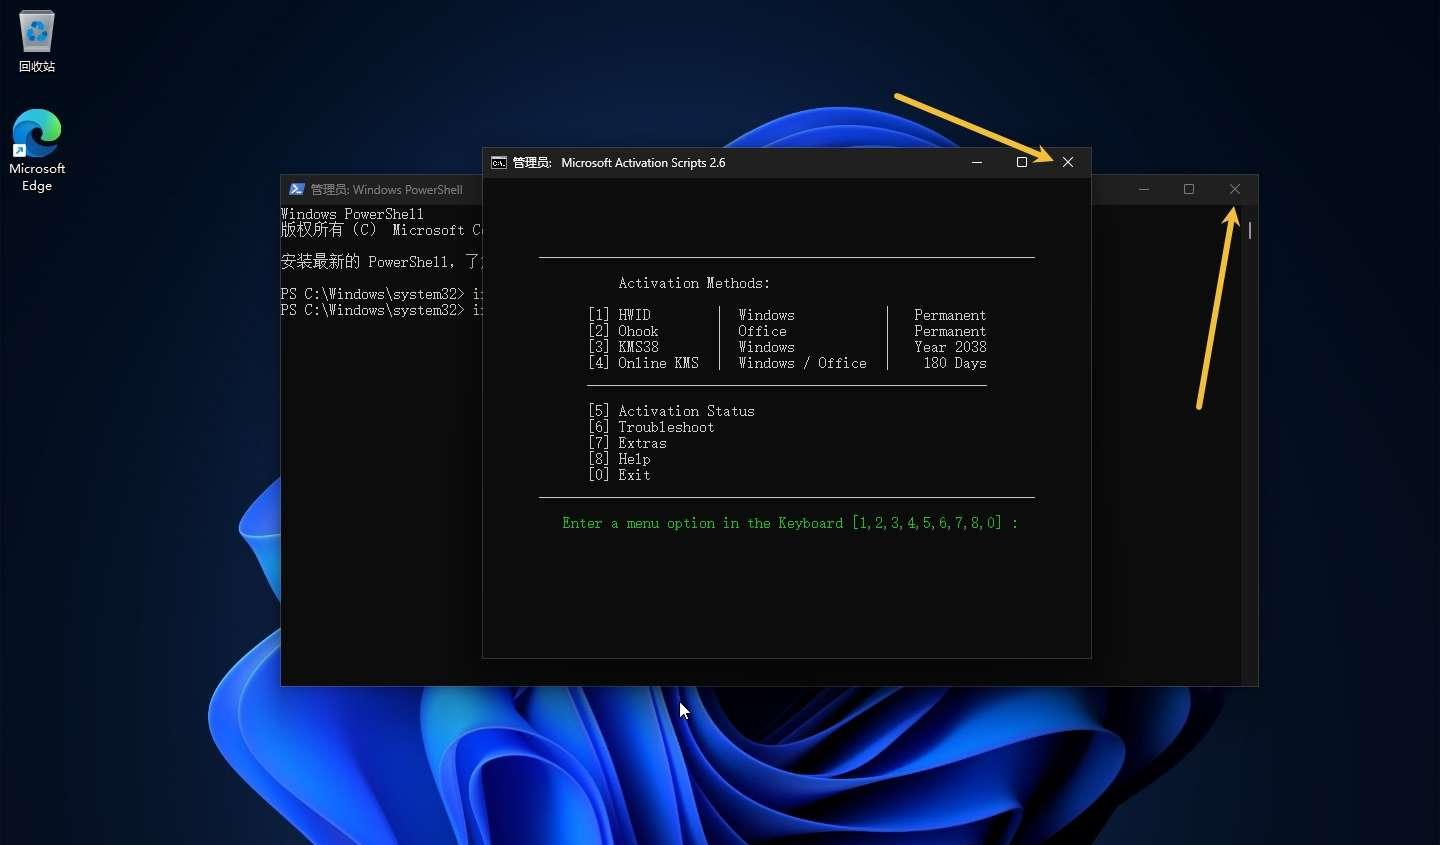The width and height of the screenshot is (1440, 845).
Task: Click the cmd icon in Activation Scripts title bar
Action: 499,162
